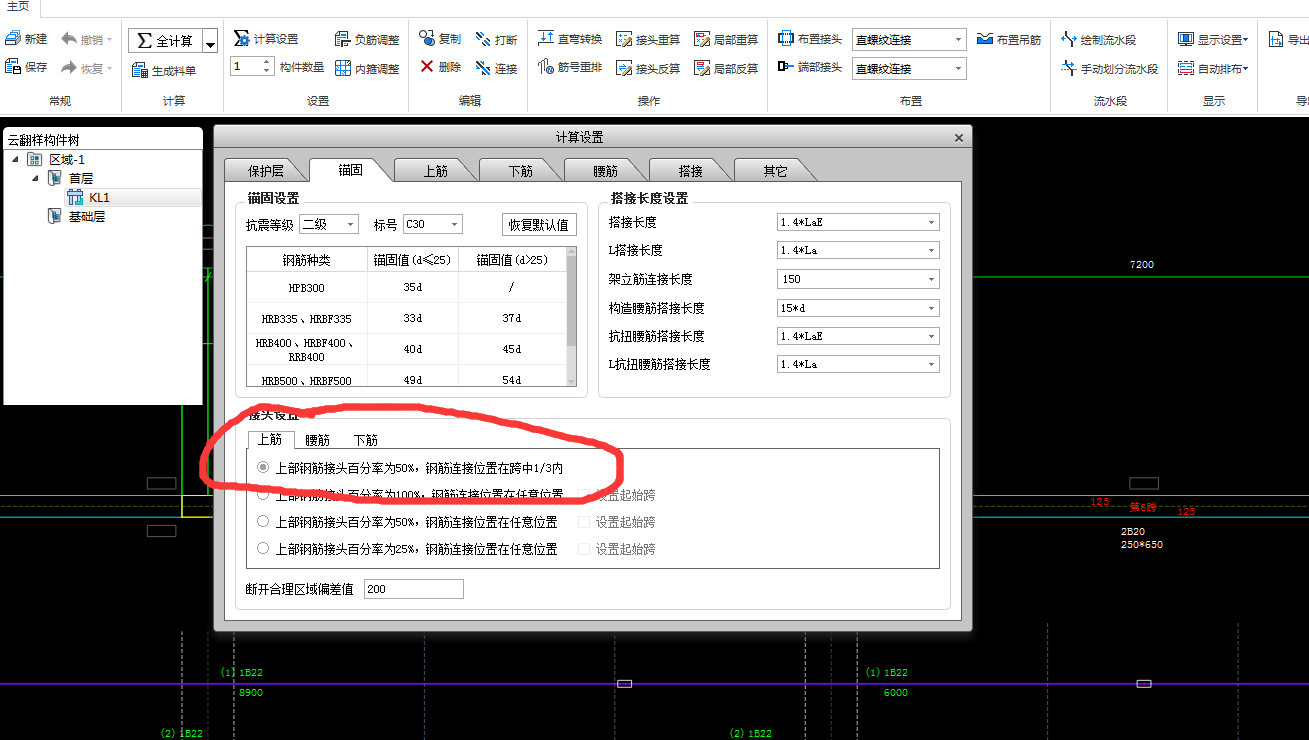Select radio 接头百分率为25% 连接位置在任意位置

(263, 548)
